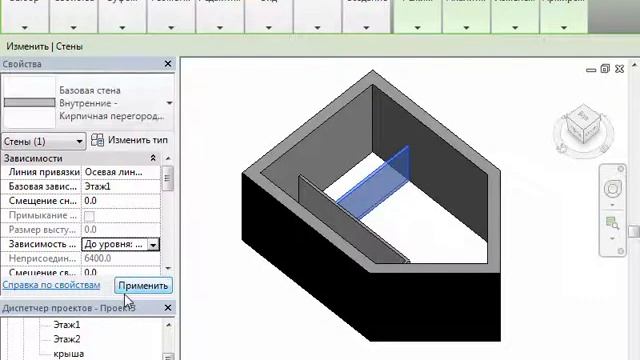
Task: Click the Применить button
Action: [x=143, y=285]
